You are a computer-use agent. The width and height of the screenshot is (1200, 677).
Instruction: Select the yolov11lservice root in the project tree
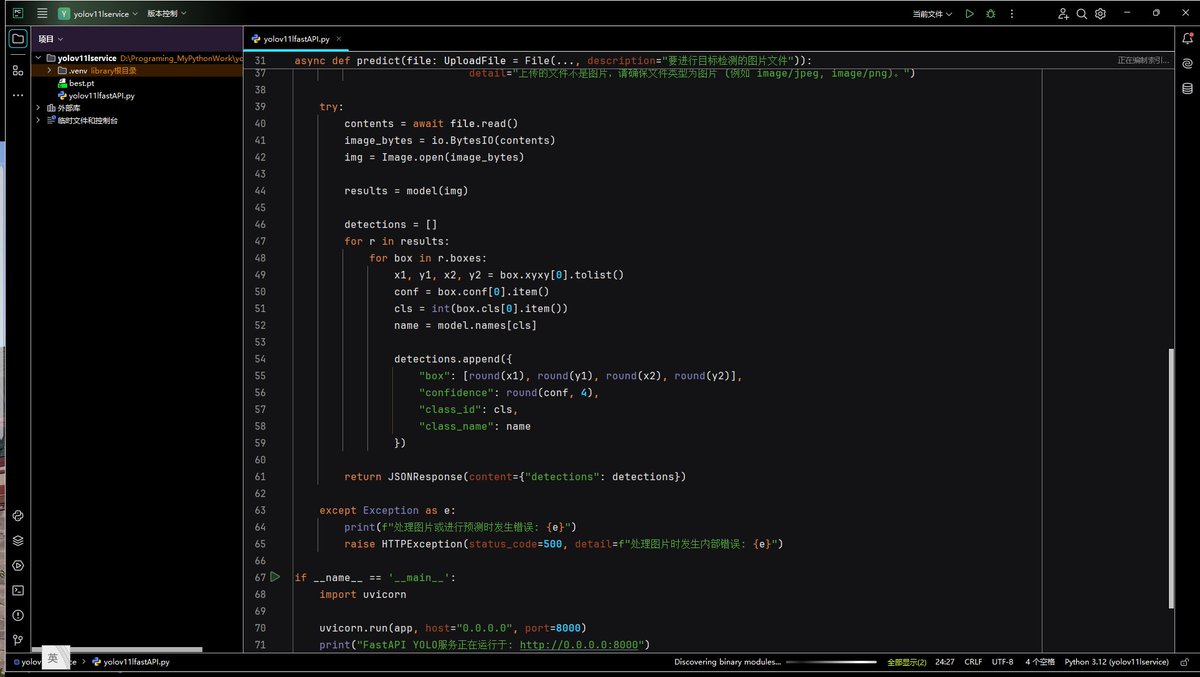[86, 58]
